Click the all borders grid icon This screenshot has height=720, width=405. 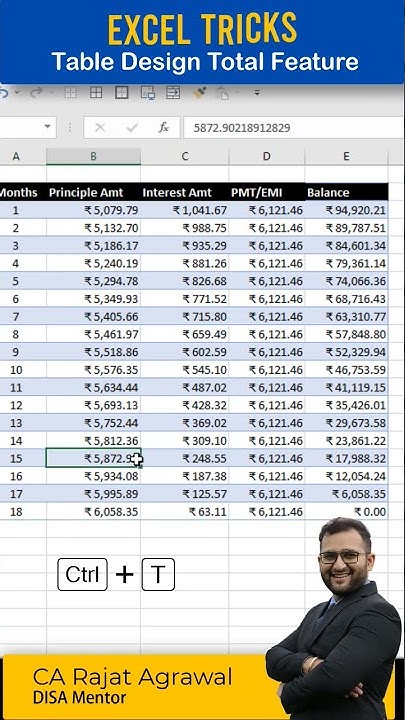[96, 93]
